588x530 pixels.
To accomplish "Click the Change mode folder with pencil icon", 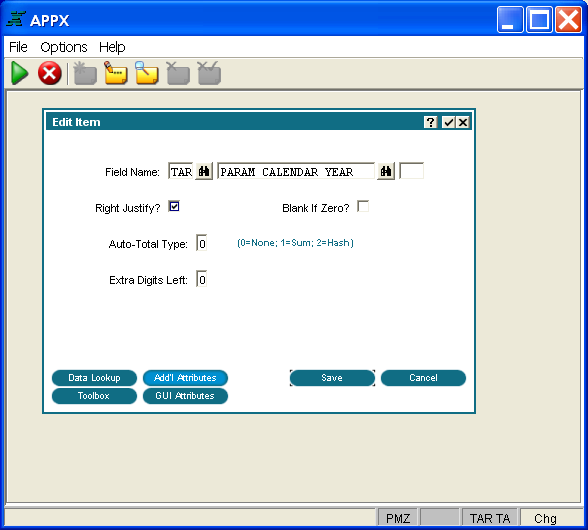I will click(116, 73).
